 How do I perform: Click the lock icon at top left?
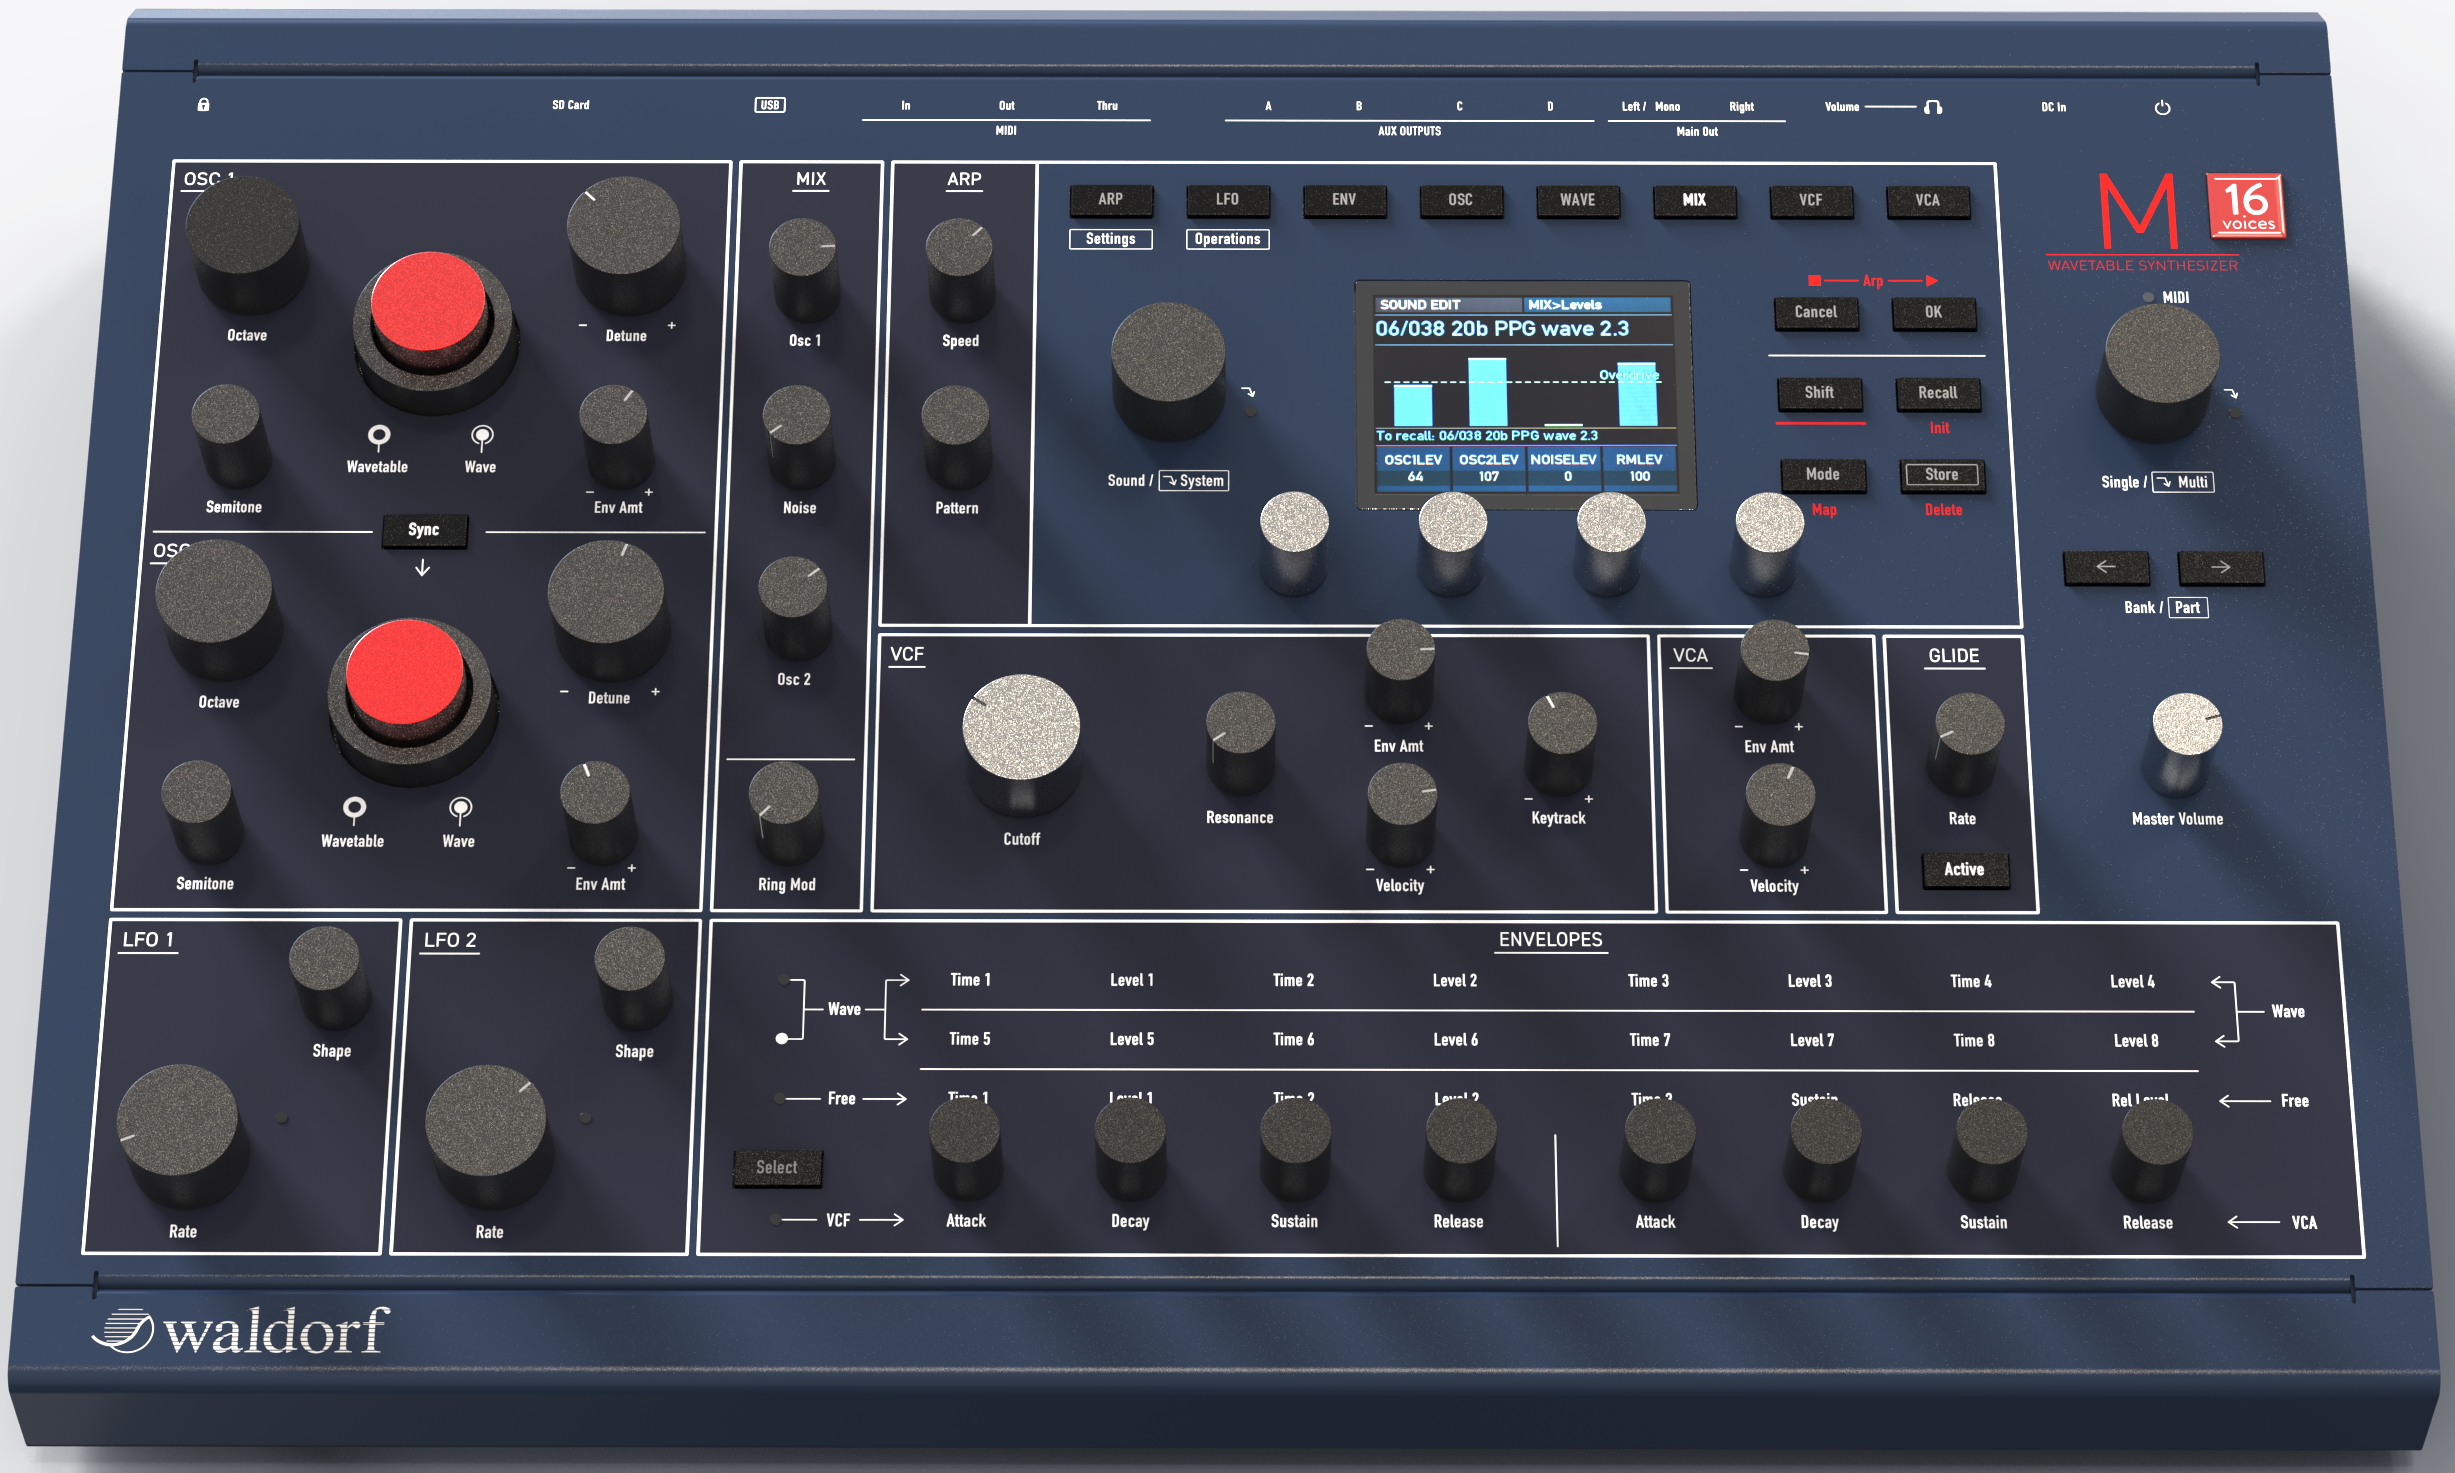[203, 104]
